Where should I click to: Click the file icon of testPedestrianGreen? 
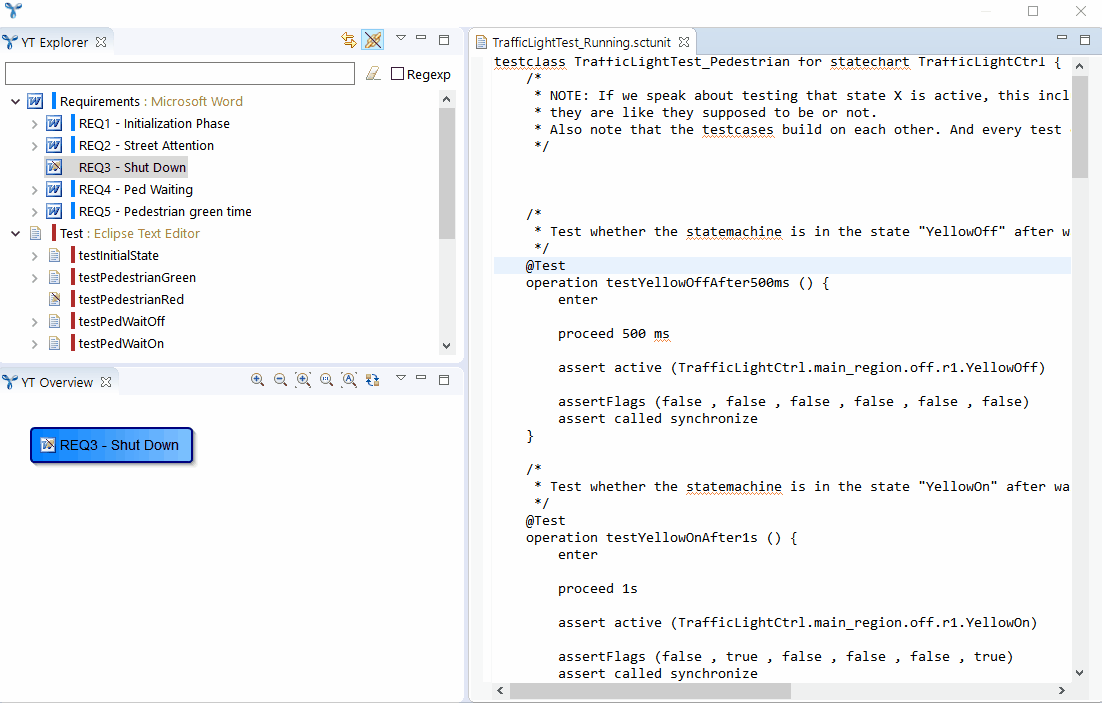(54, 278)
